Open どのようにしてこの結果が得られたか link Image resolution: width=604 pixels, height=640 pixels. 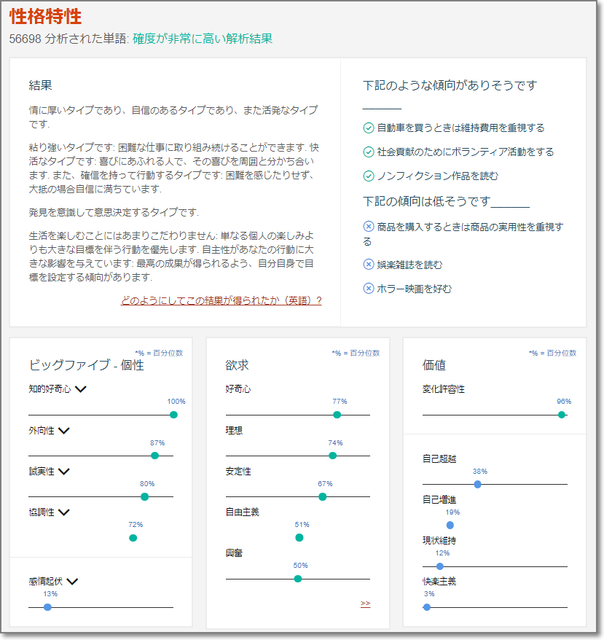pyautogui.click(x=221, y=300)
